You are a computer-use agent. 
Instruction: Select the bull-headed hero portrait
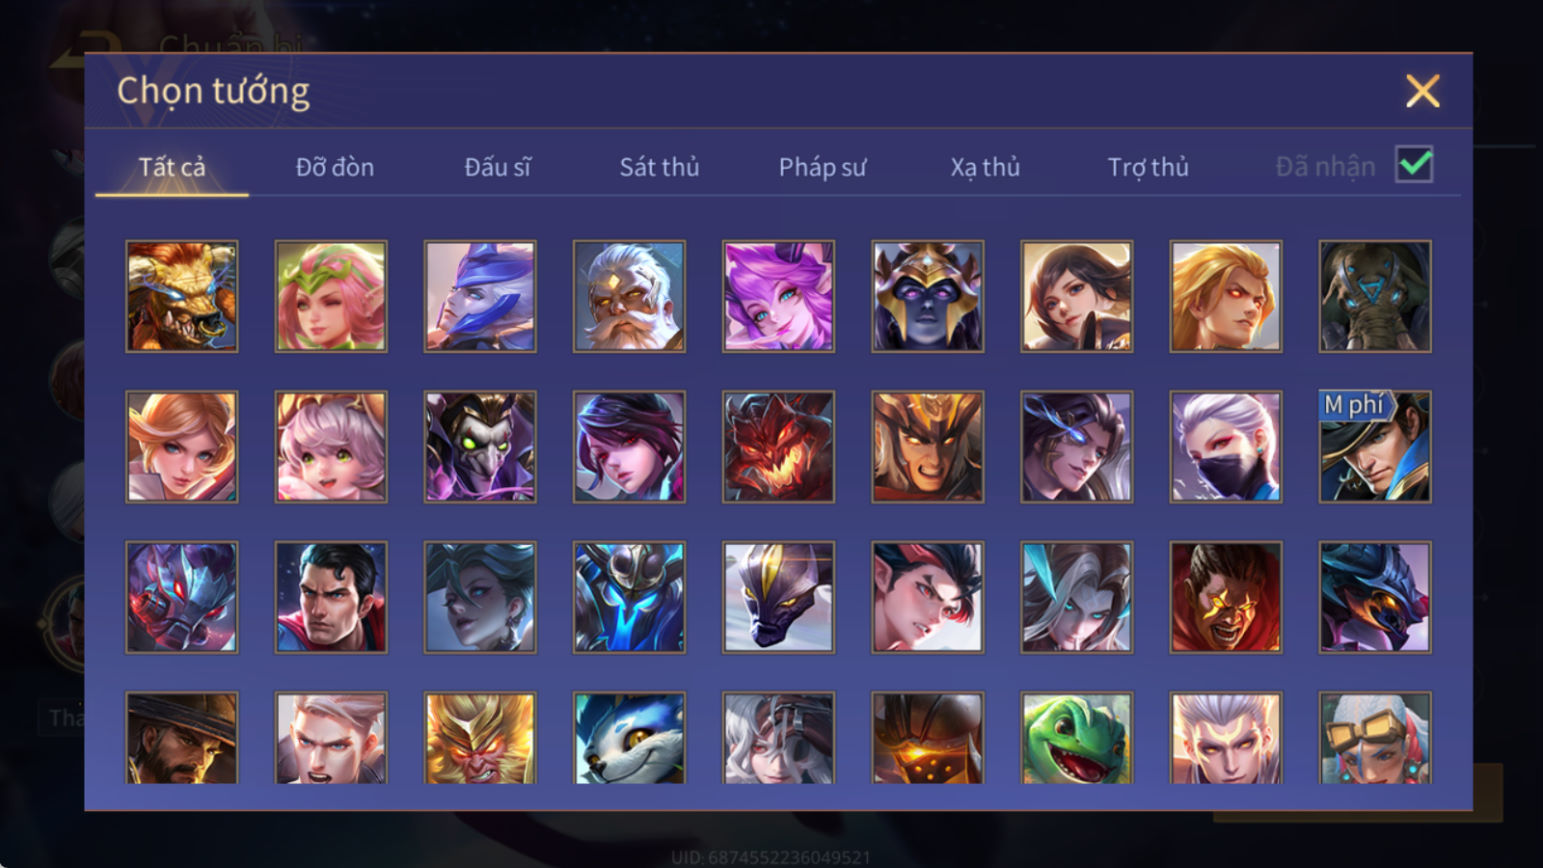click(182, 296)
